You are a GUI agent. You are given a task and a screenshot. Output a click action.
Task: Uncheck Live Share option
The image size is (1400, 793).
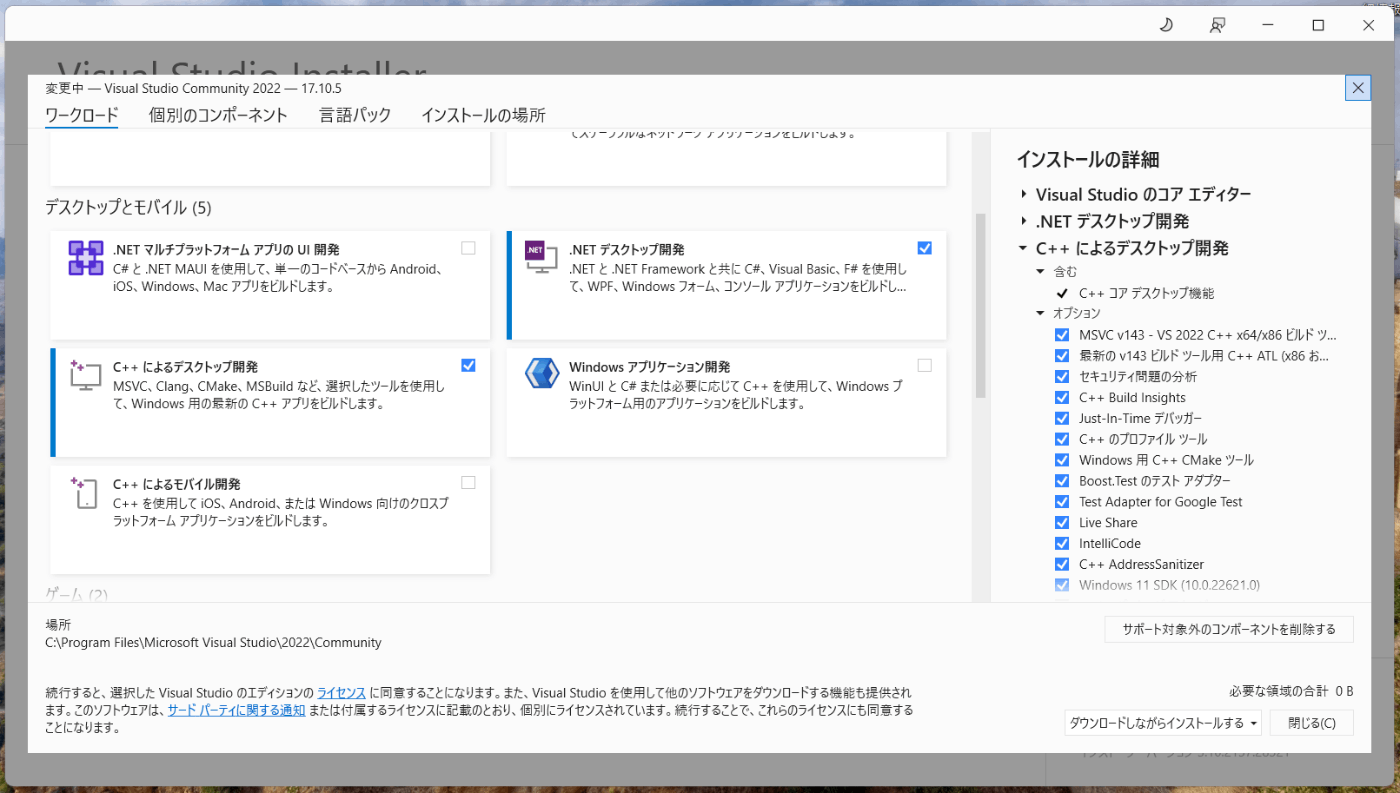coord(1062,523)
